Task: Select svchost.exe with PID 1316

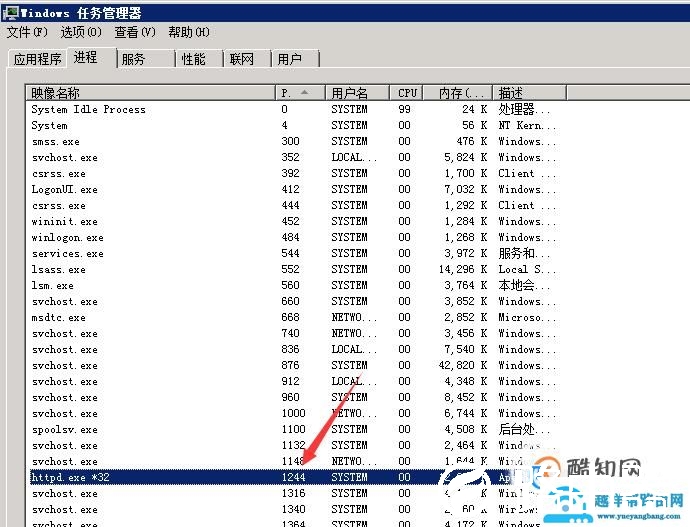Action: 295,493
